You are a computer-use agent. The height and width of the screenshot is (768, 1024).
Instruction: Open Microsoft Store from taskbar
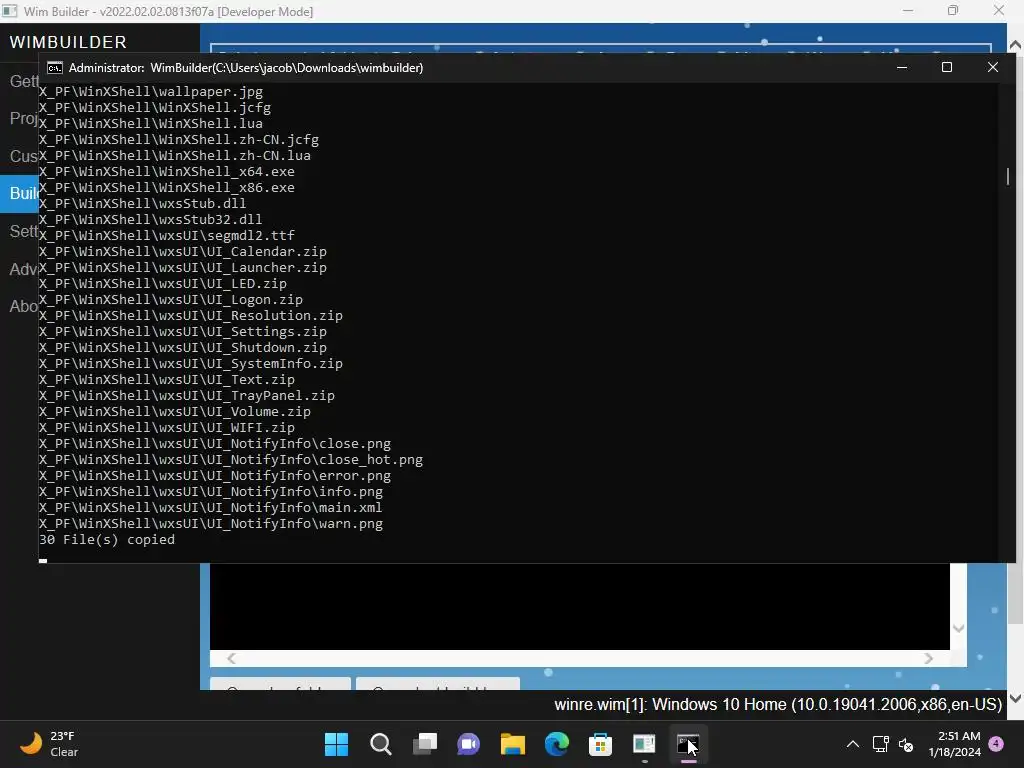click(600, 744)
